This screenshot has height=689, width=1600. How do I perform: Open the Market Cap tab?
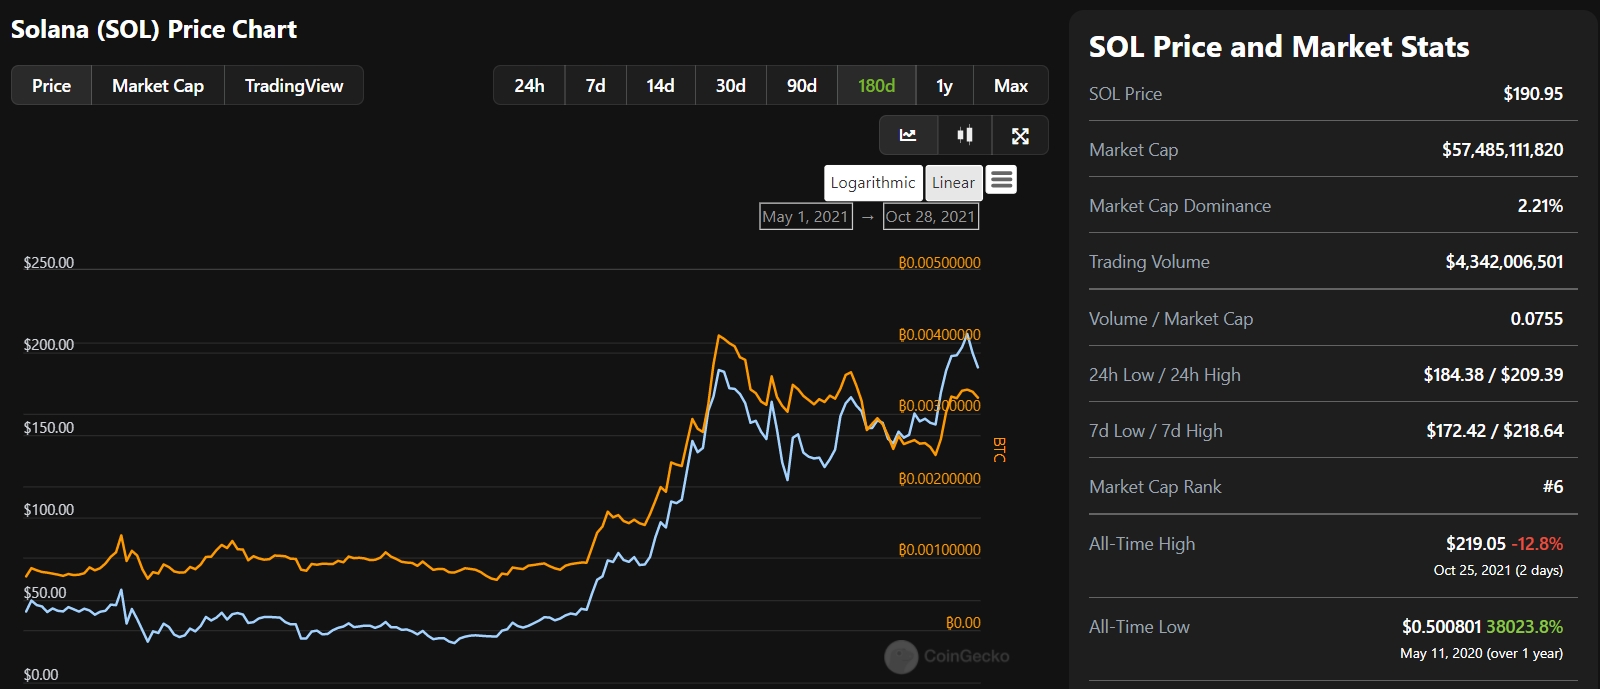pos(158,86)
